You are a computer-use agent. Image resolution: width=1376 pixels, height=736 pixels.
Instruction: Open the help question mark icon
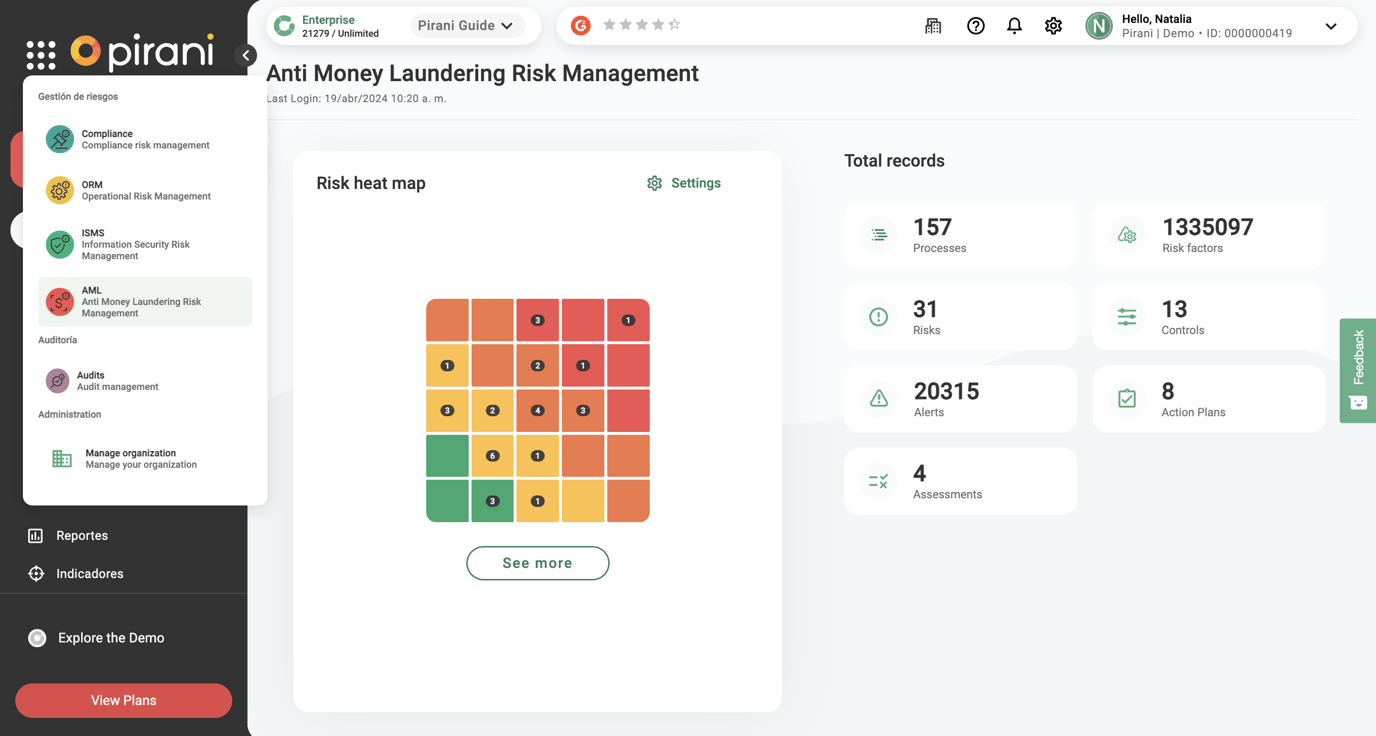[975, 26]
